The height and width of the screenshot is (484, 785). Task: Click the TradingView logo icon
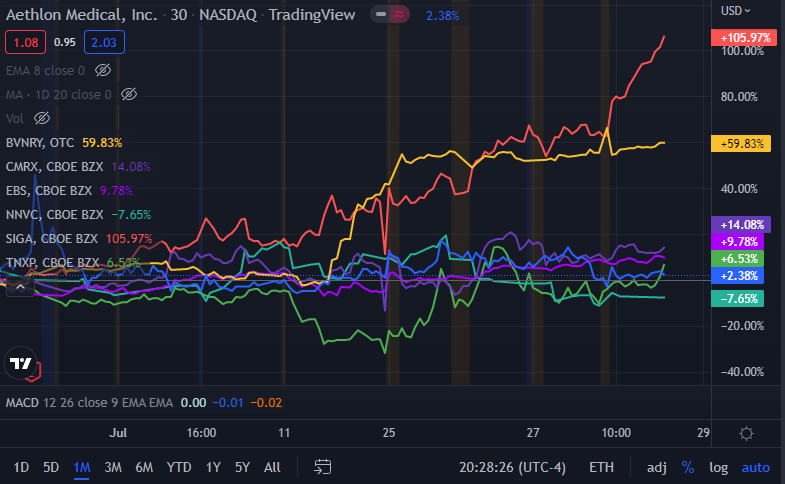click(x=21, y=363)
